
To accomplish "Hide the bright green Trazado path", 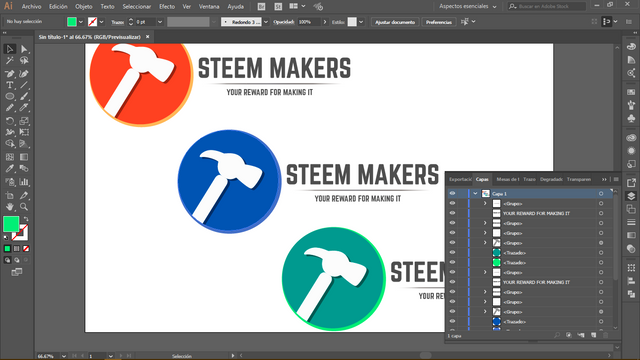I will pos(452,262).
